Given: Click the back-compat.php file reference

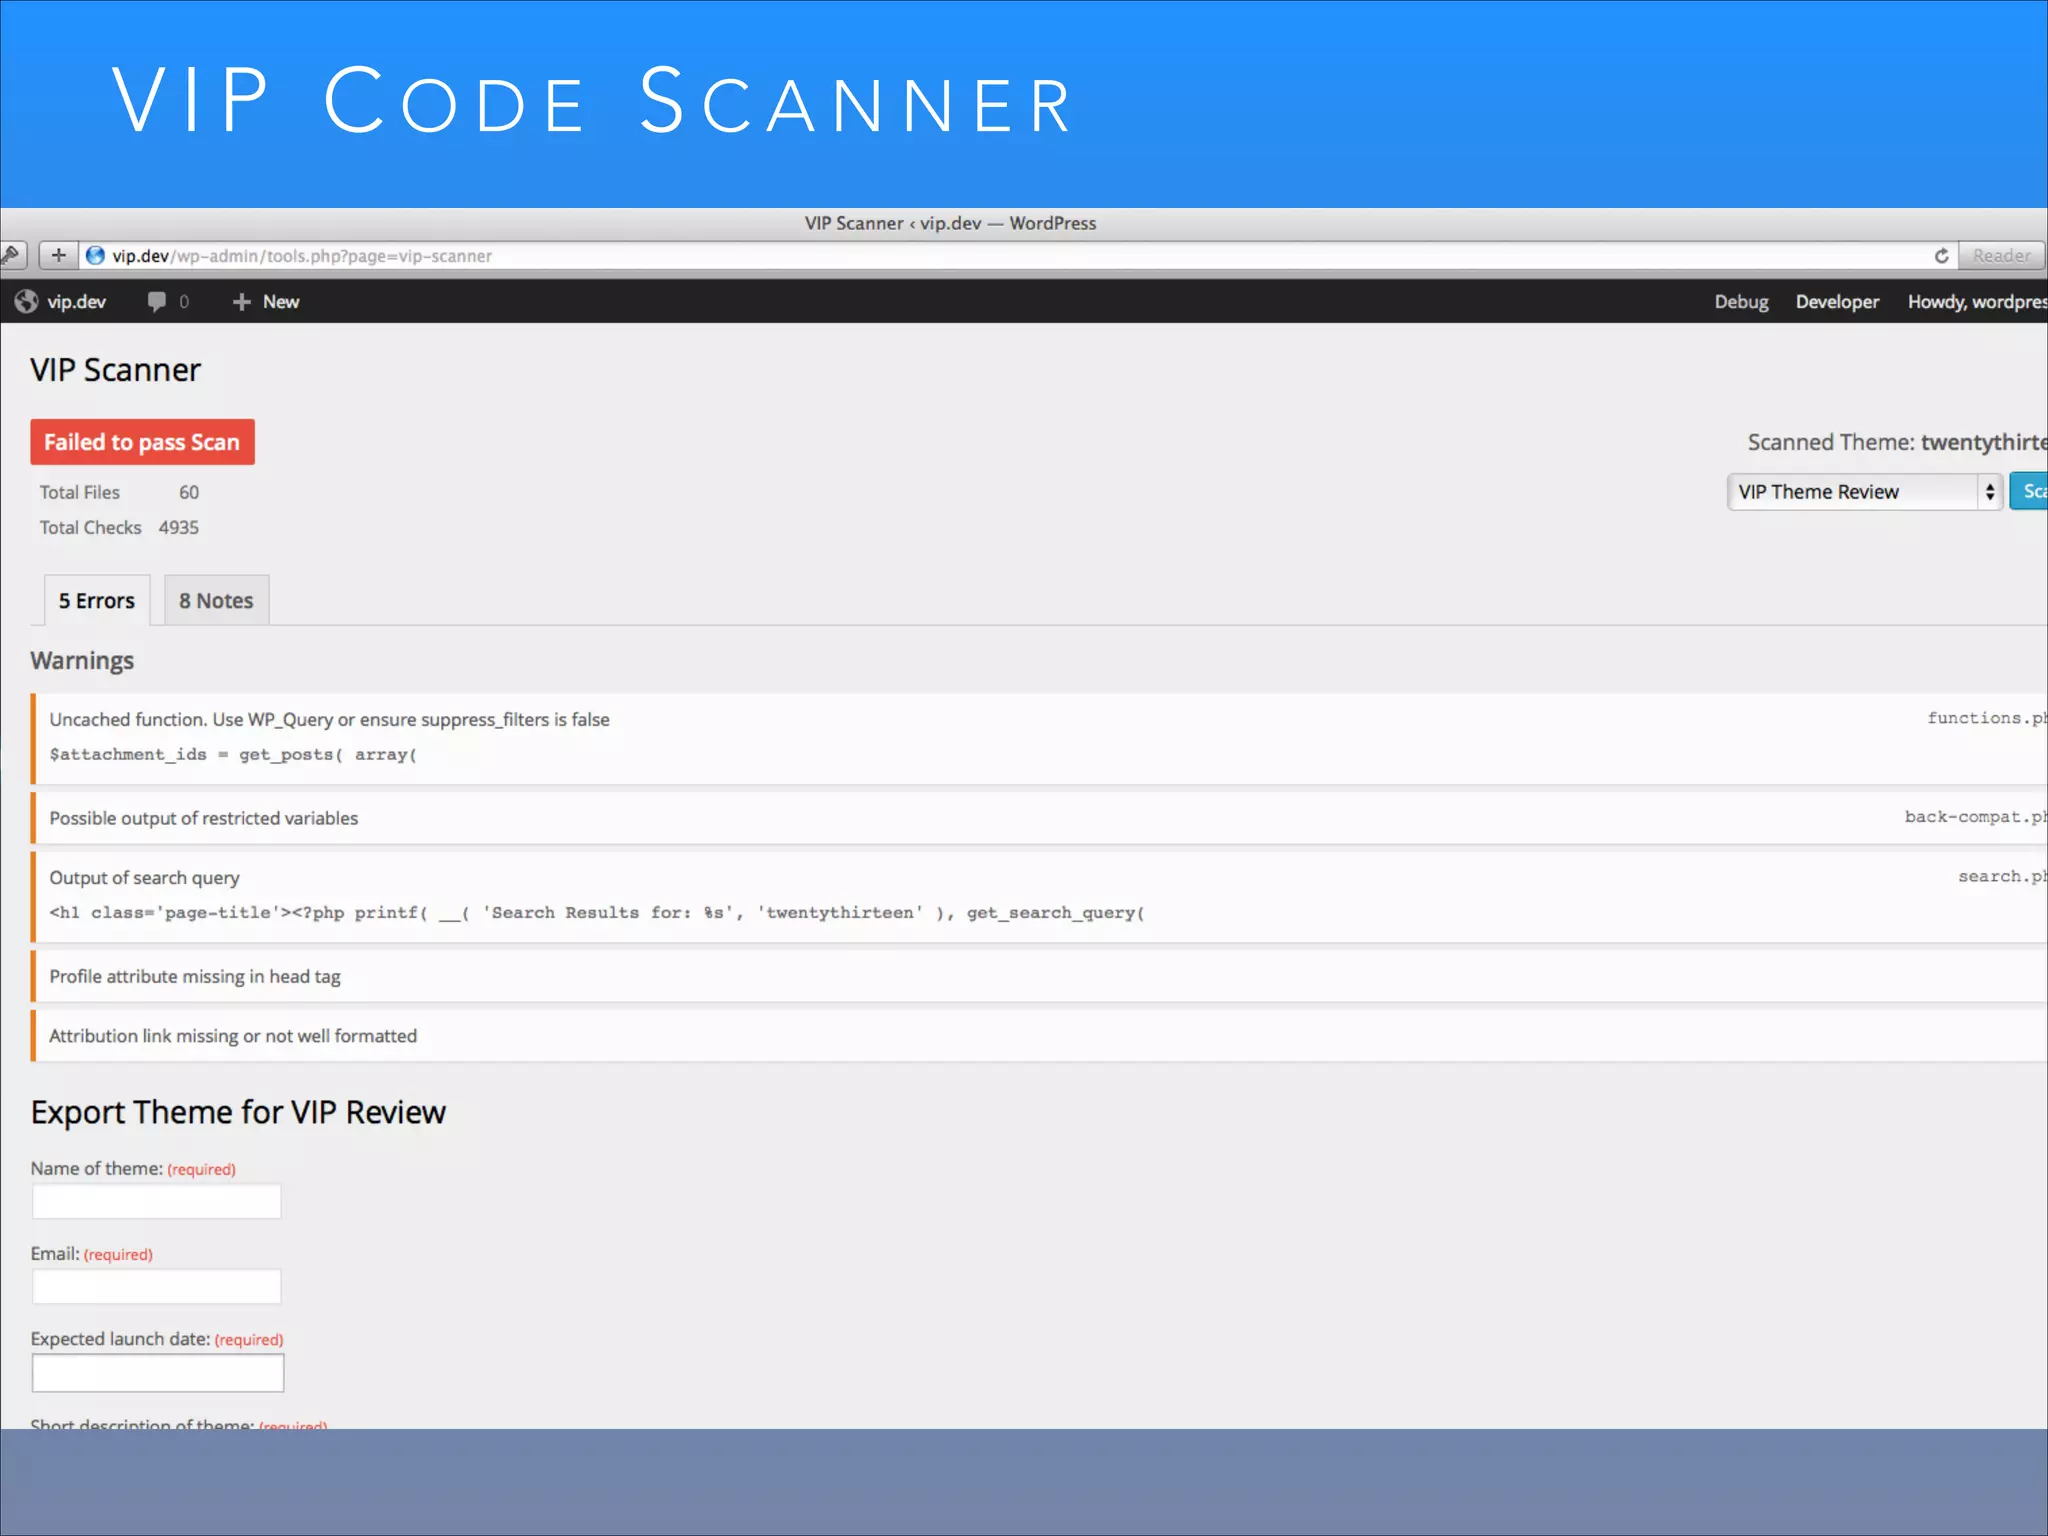Looking at the screenshot, I should (1976, 817).
